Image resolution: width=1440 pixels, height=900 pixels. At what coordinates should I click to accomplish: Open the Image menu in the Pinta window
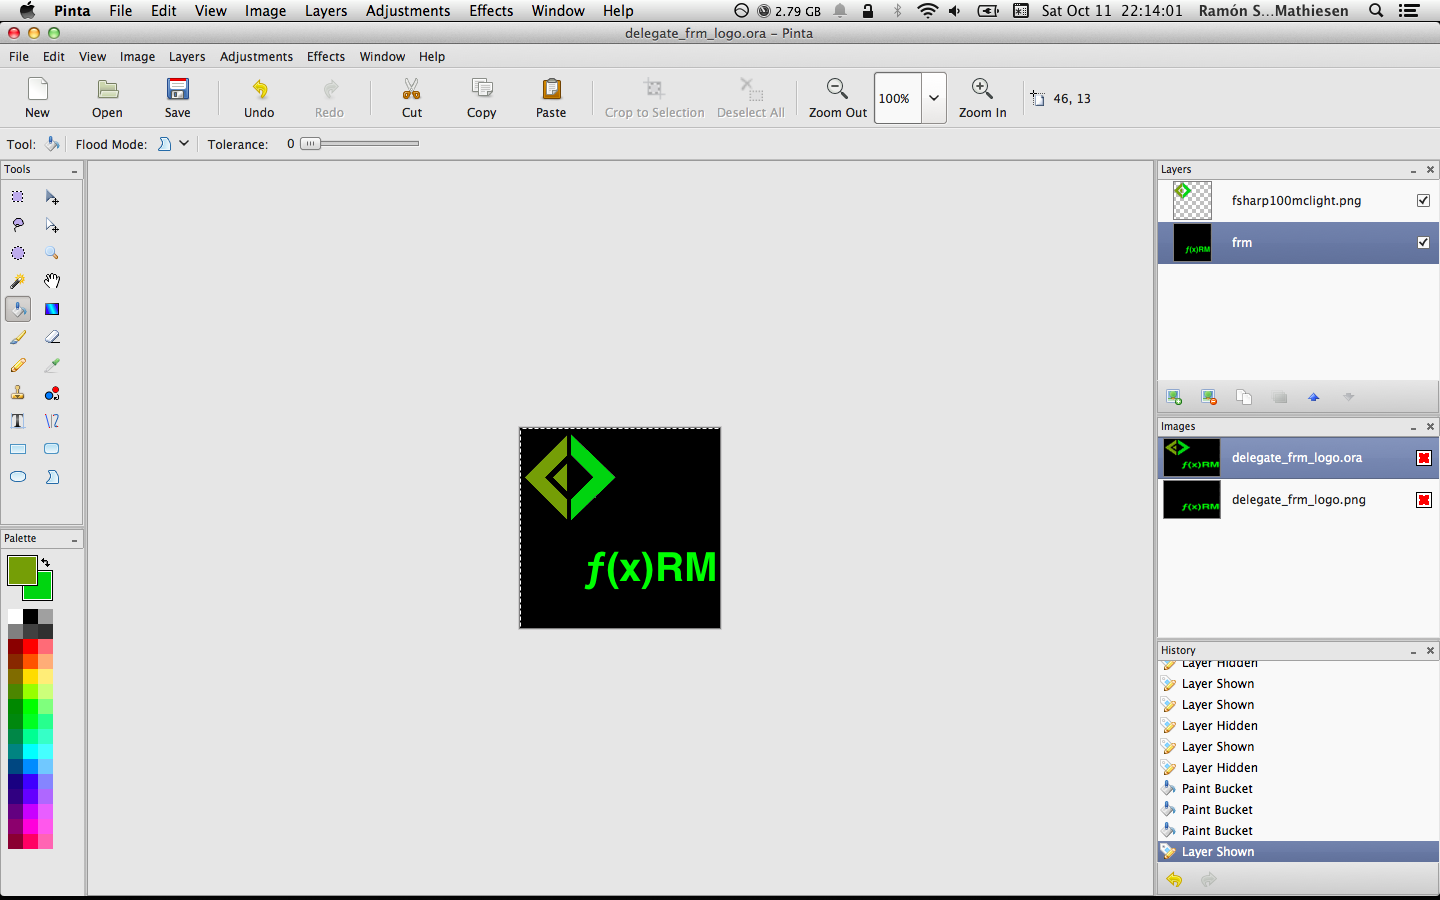tap(137, 57)
